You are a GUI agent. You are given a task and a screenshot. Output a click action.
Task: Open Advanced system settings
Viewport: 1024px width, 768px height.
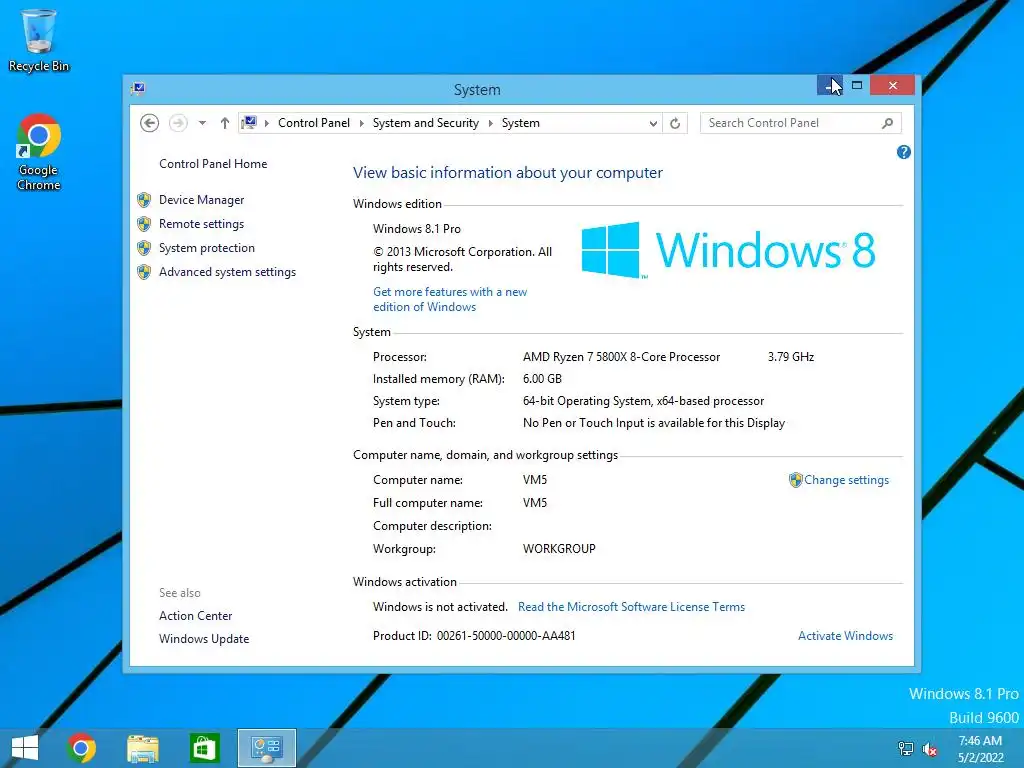227,272
